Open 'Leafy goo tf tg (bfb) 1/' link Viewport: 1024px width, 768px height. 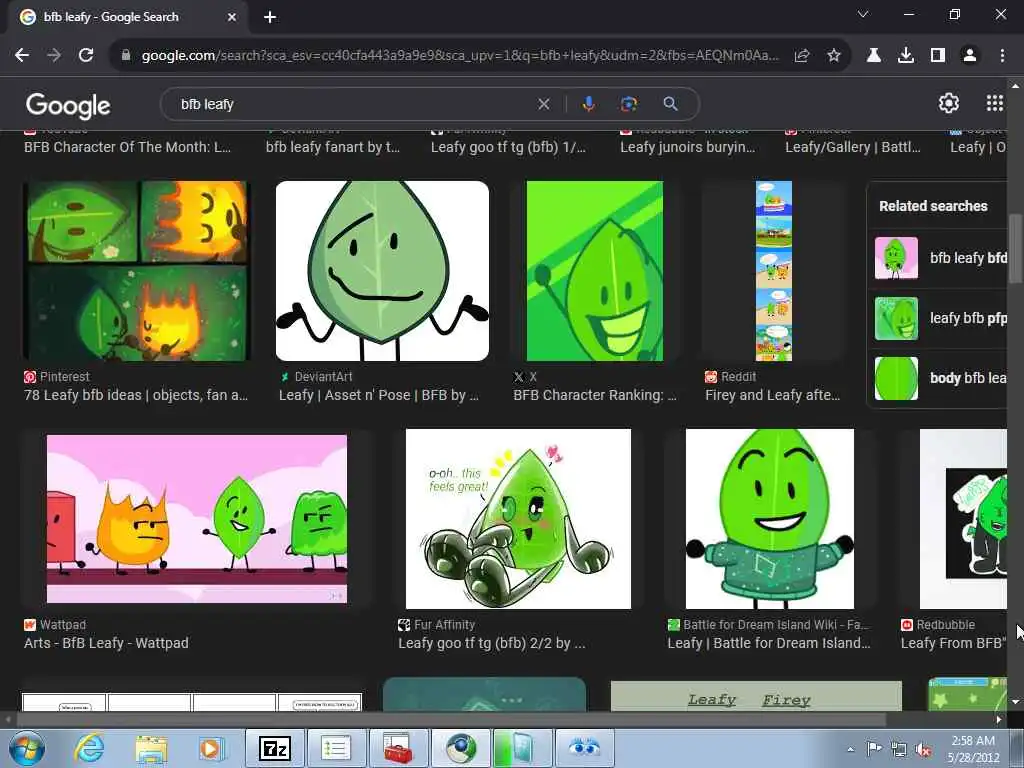coord(508,147)
